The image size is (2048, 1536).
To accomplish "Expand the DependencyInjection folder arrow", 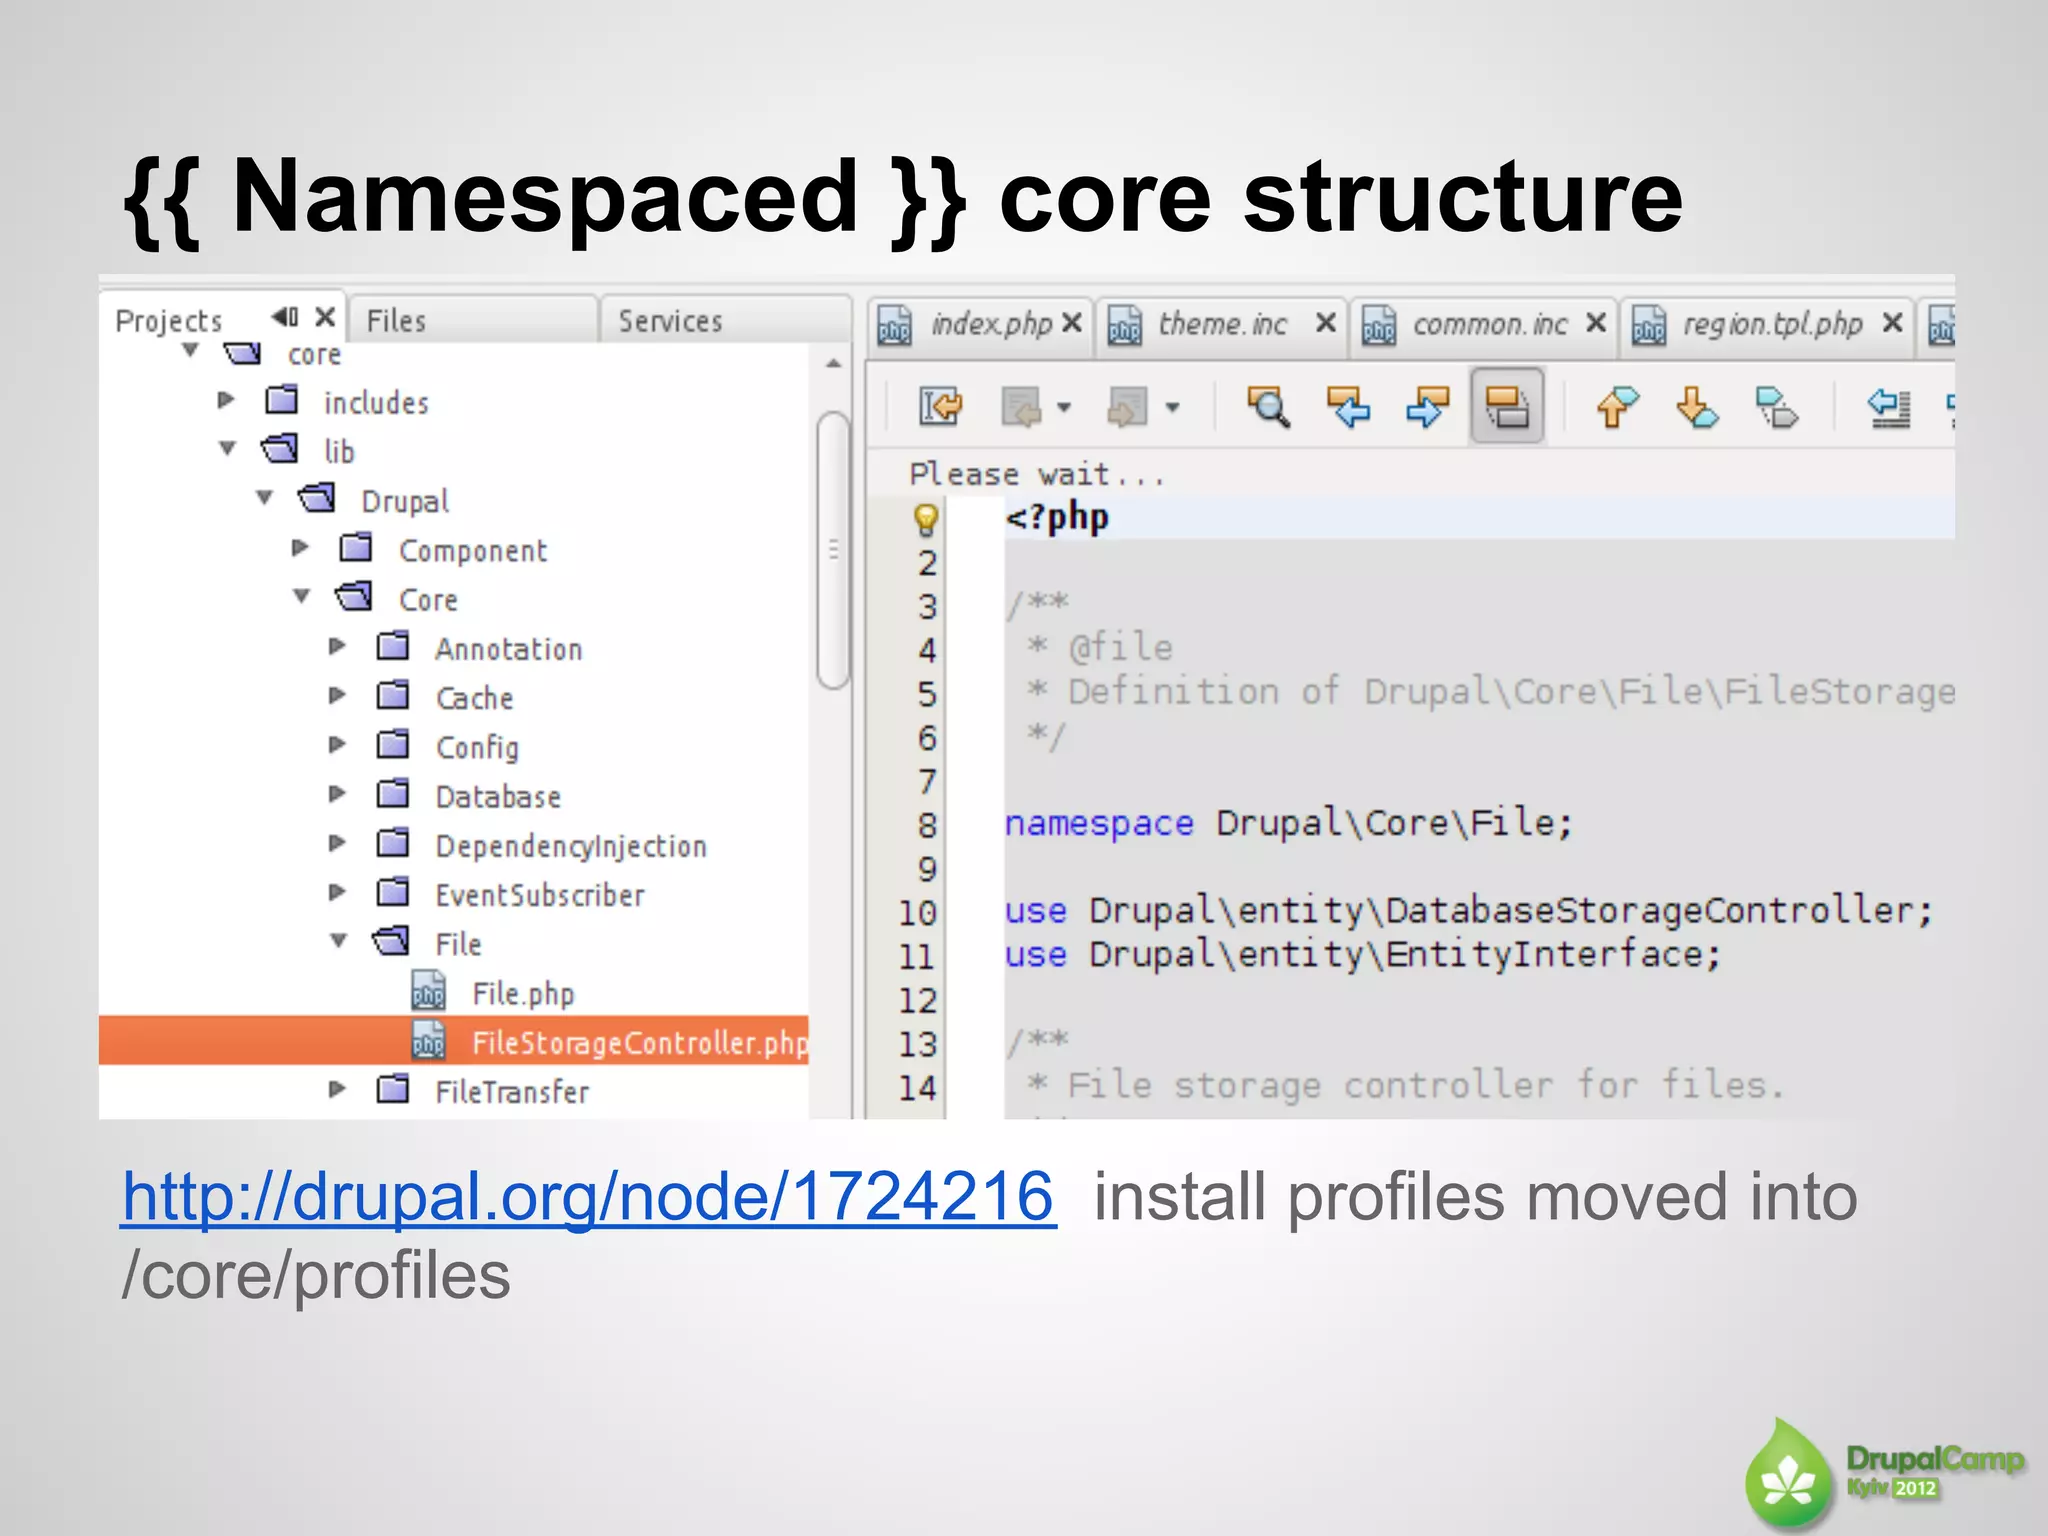I will pos(337,843).
